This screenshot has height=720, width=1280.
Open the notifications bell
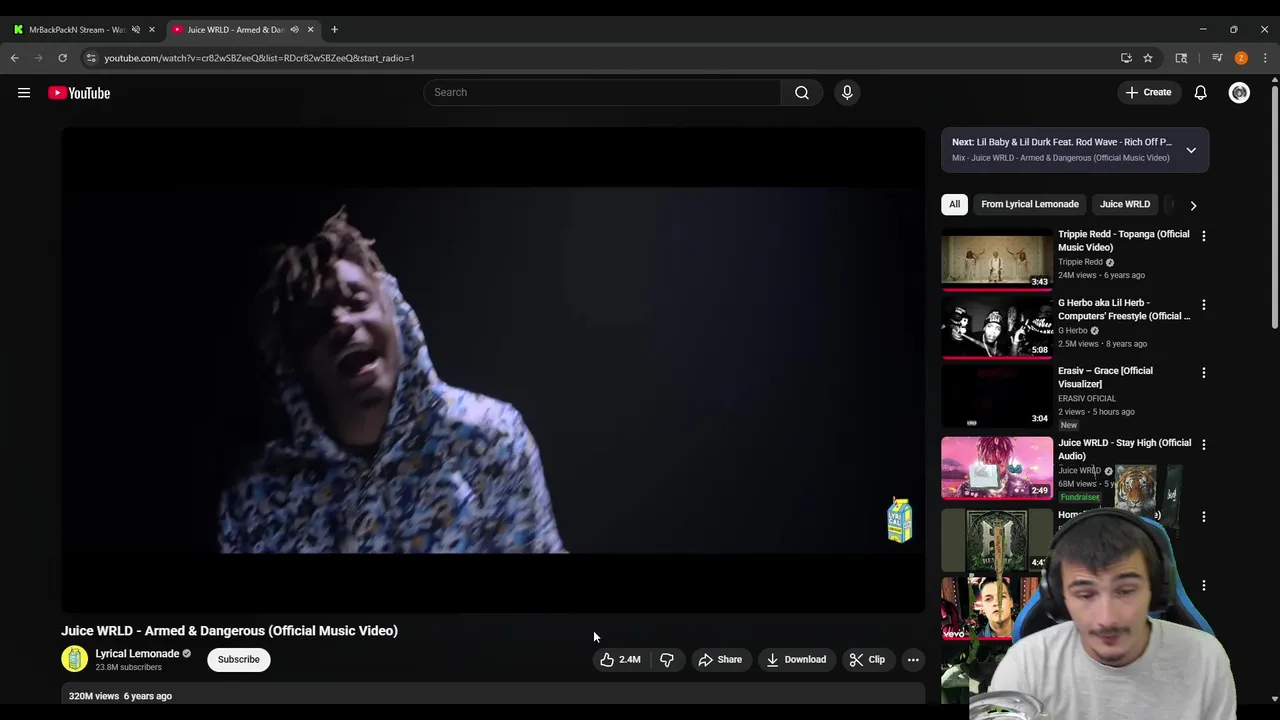point(1200,92)
